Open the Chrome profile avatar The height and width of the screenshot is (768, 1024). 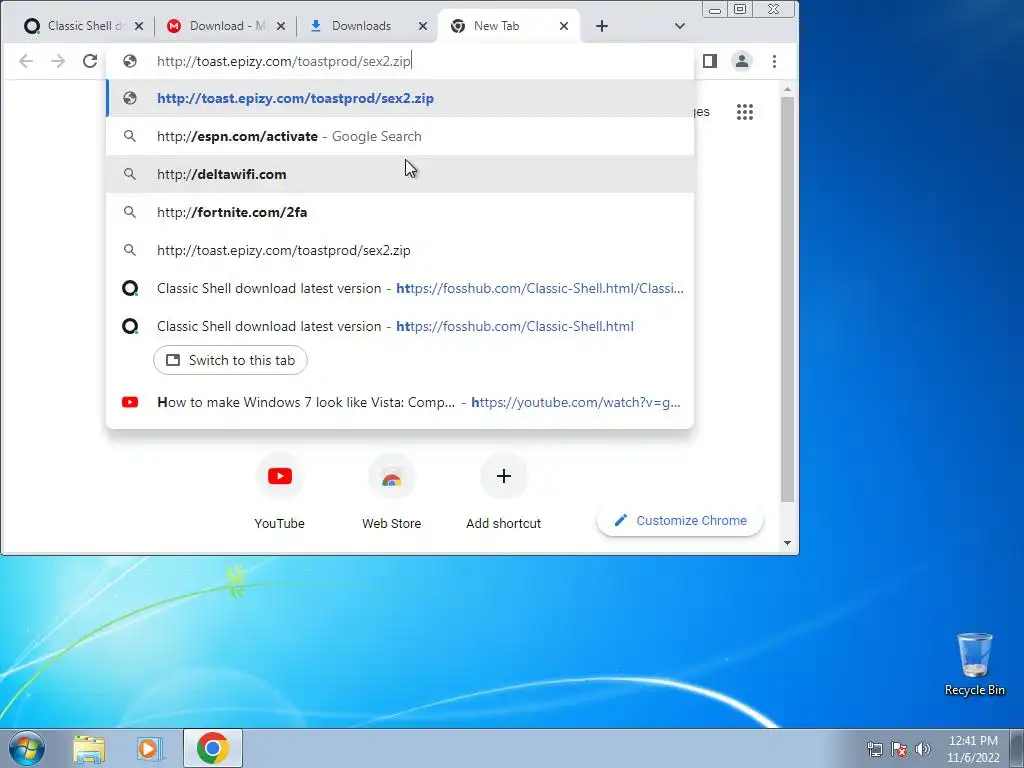742,61
